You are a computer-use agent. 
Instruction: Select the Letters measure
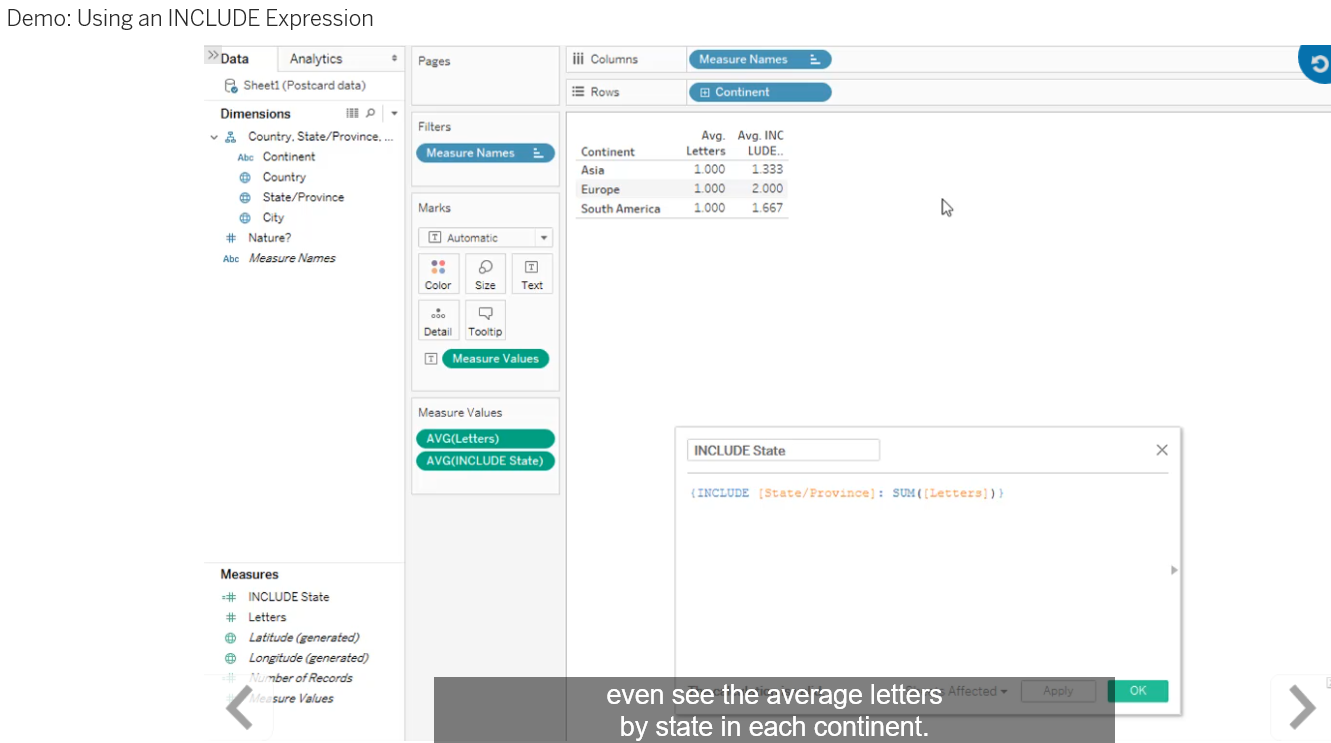point(267,617)
